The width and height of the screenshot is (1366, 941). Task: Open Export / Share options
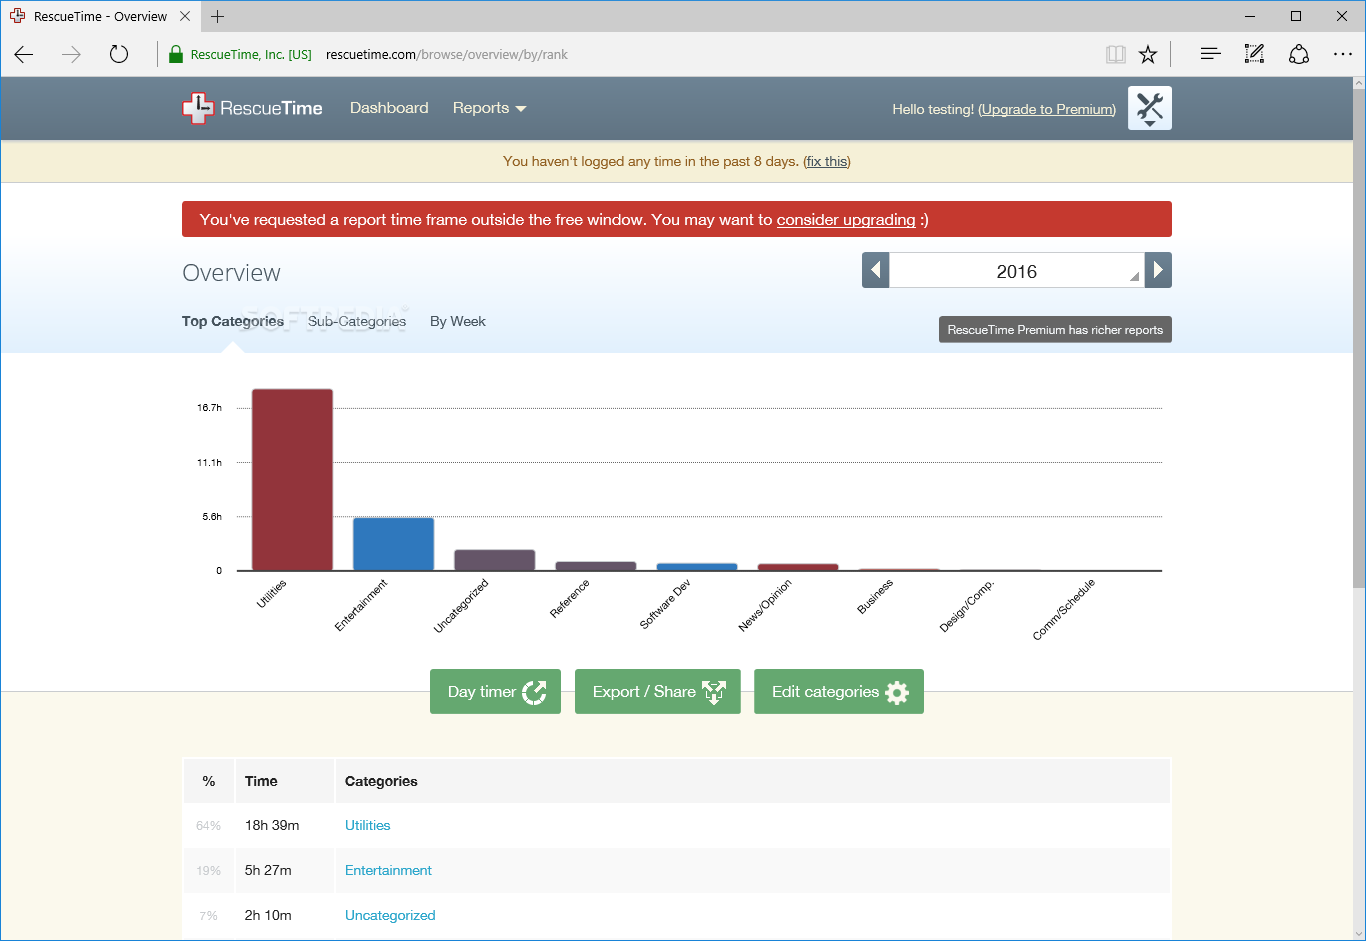point(658,692)
